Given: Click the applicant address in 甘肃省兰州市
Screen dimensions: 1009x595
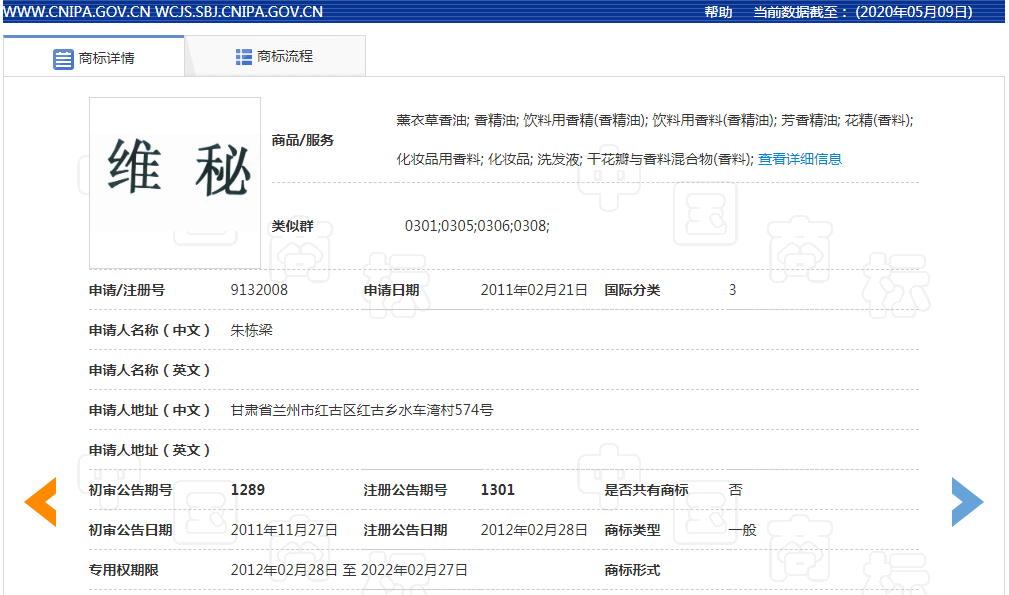Looking at the screenshot, I should pos(361,410).
